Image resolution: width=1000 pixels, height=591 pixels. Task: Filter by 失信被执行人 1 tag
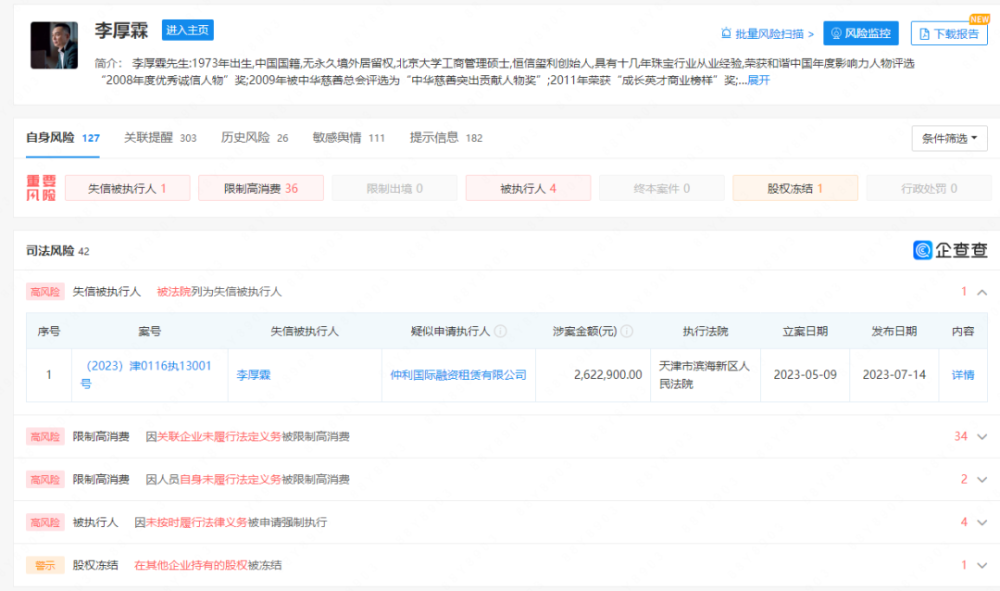coord(127,188)
